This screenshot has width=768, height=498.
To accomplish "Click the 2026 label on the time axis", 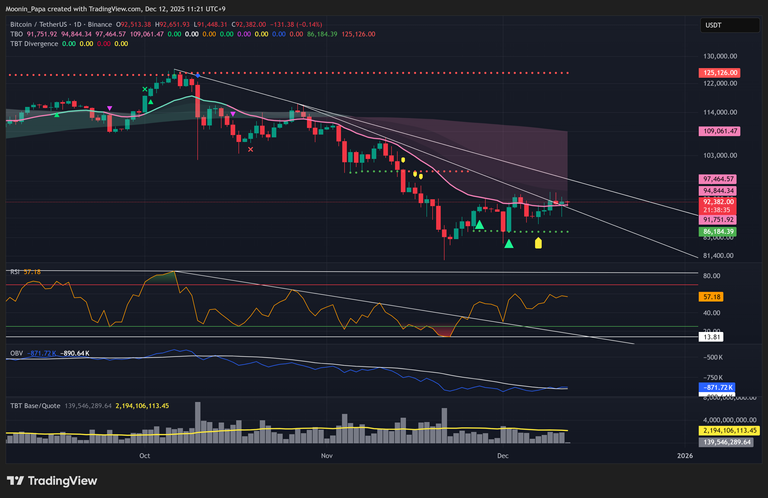I will pos(684,456).
